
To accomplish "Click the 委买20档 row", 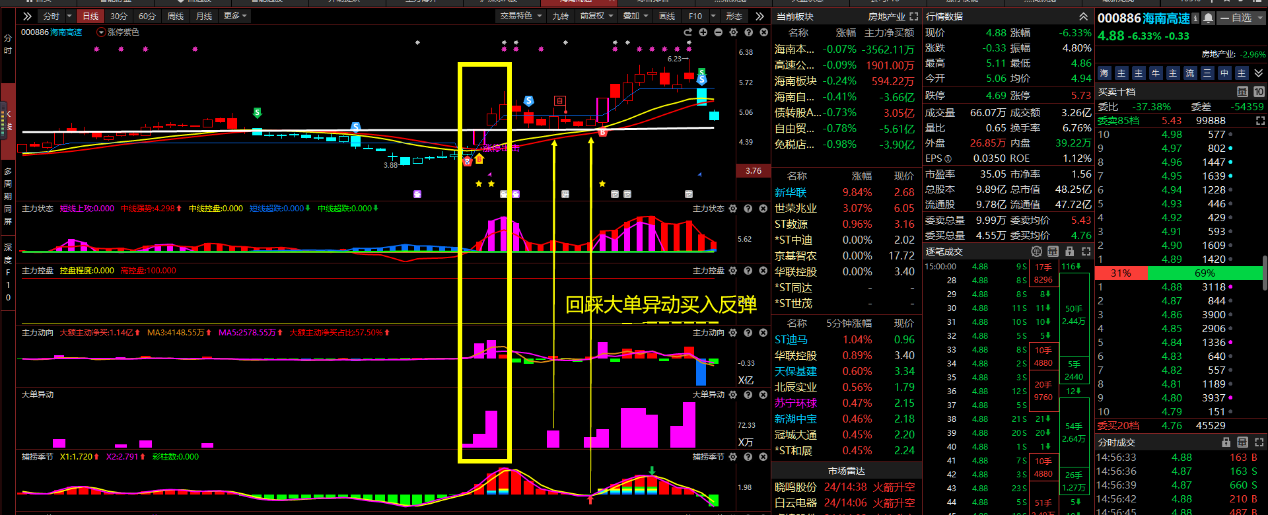I will coord(1180,424).
